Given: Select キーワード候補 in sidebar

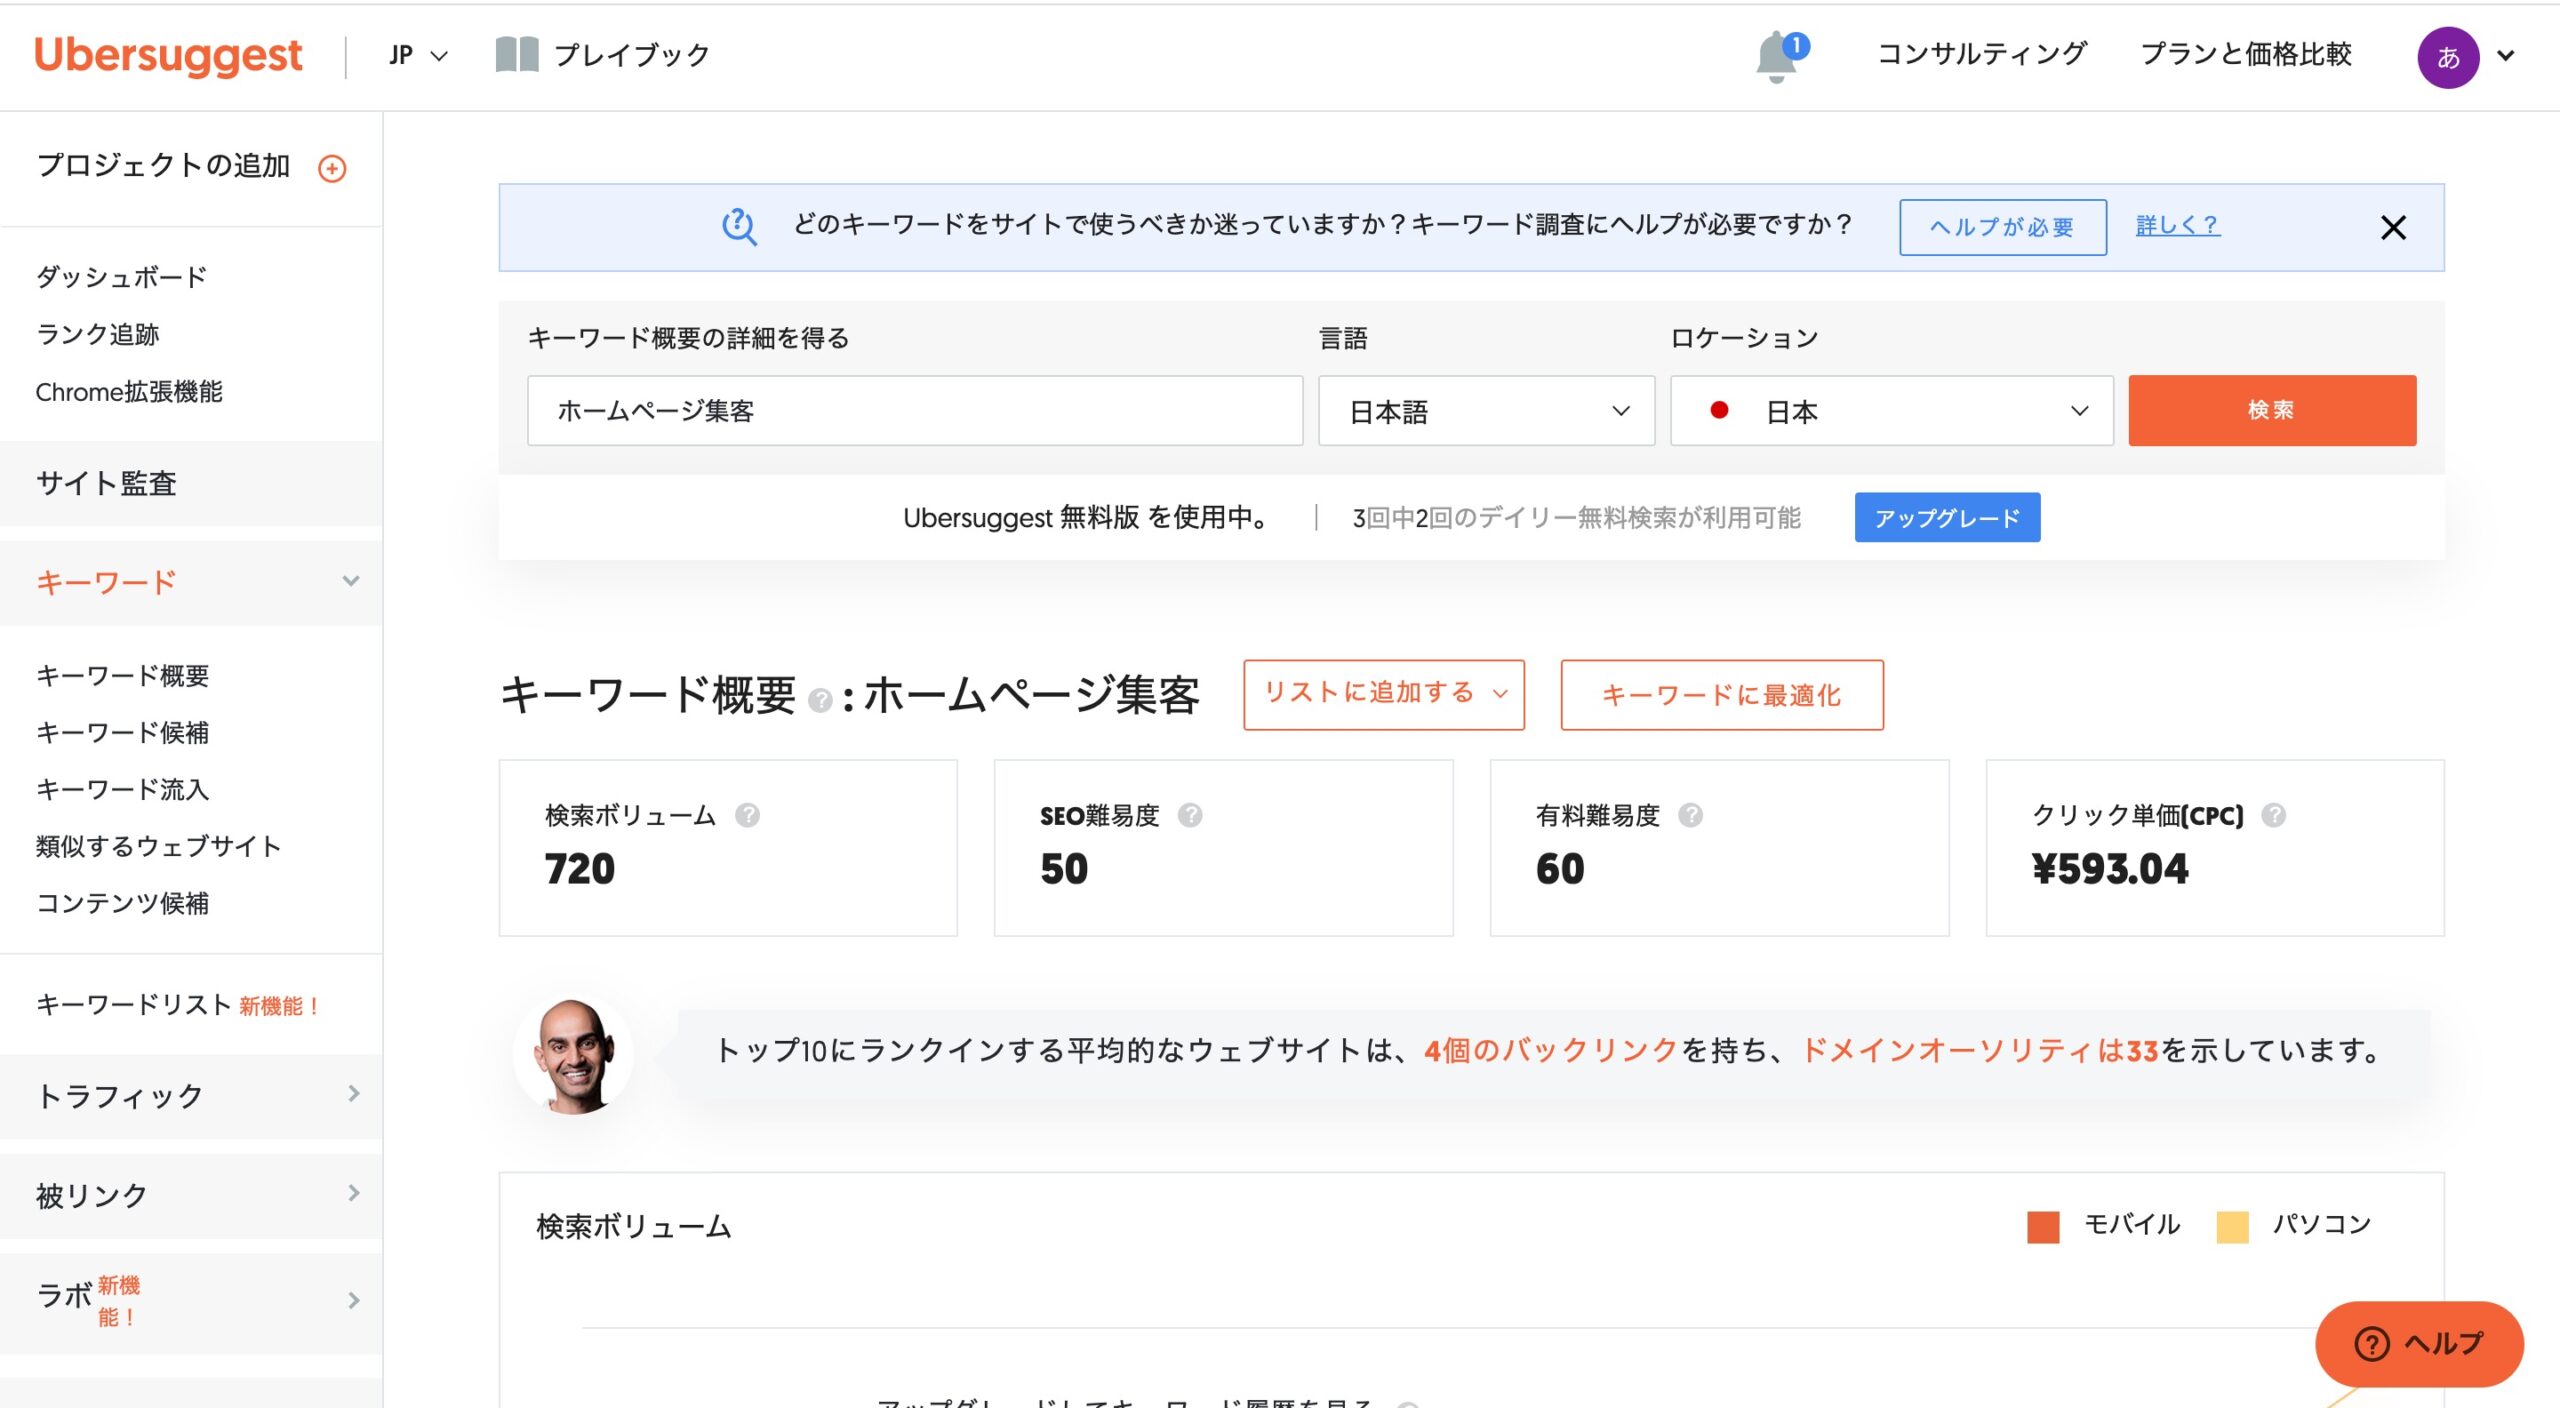Looking at the screenshot, I should coord(122,732).
